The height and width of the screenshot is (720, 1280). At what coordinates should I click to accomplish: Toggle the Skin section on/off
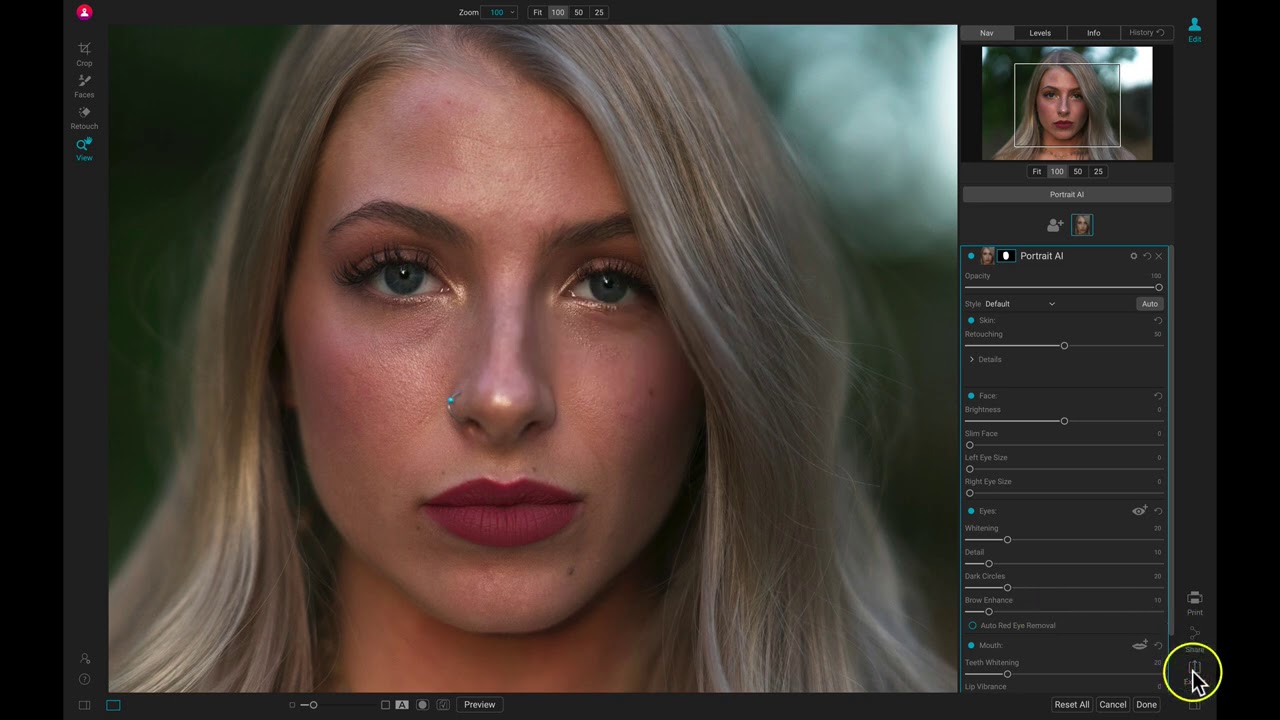(x=971, y=320)
